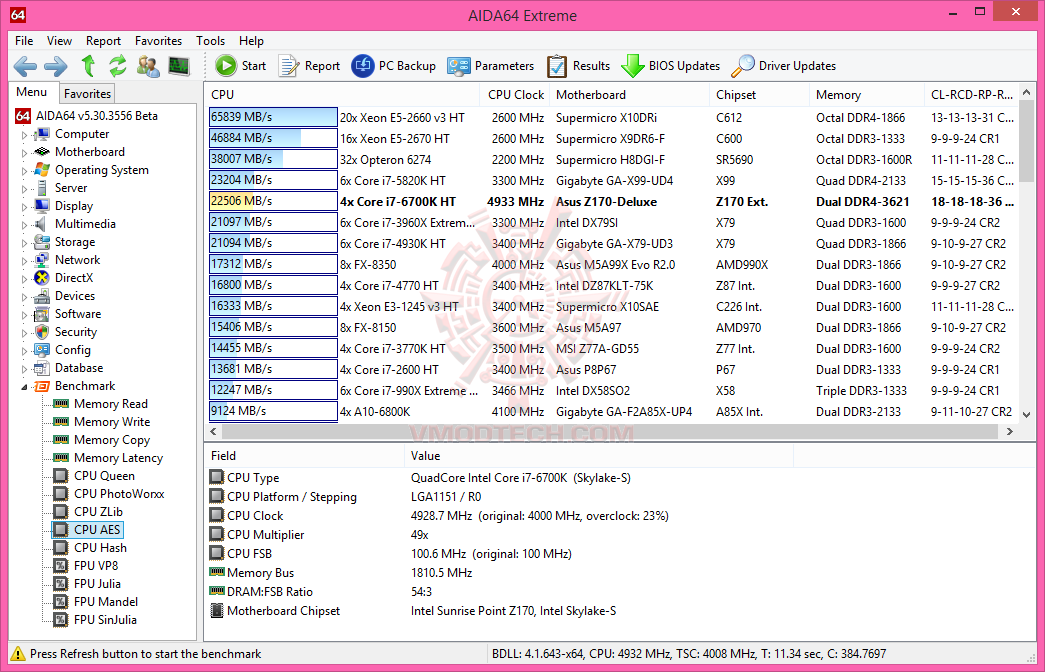Open the FPU Mandel benchmark

pyautogui.click(x=106, y=602)
